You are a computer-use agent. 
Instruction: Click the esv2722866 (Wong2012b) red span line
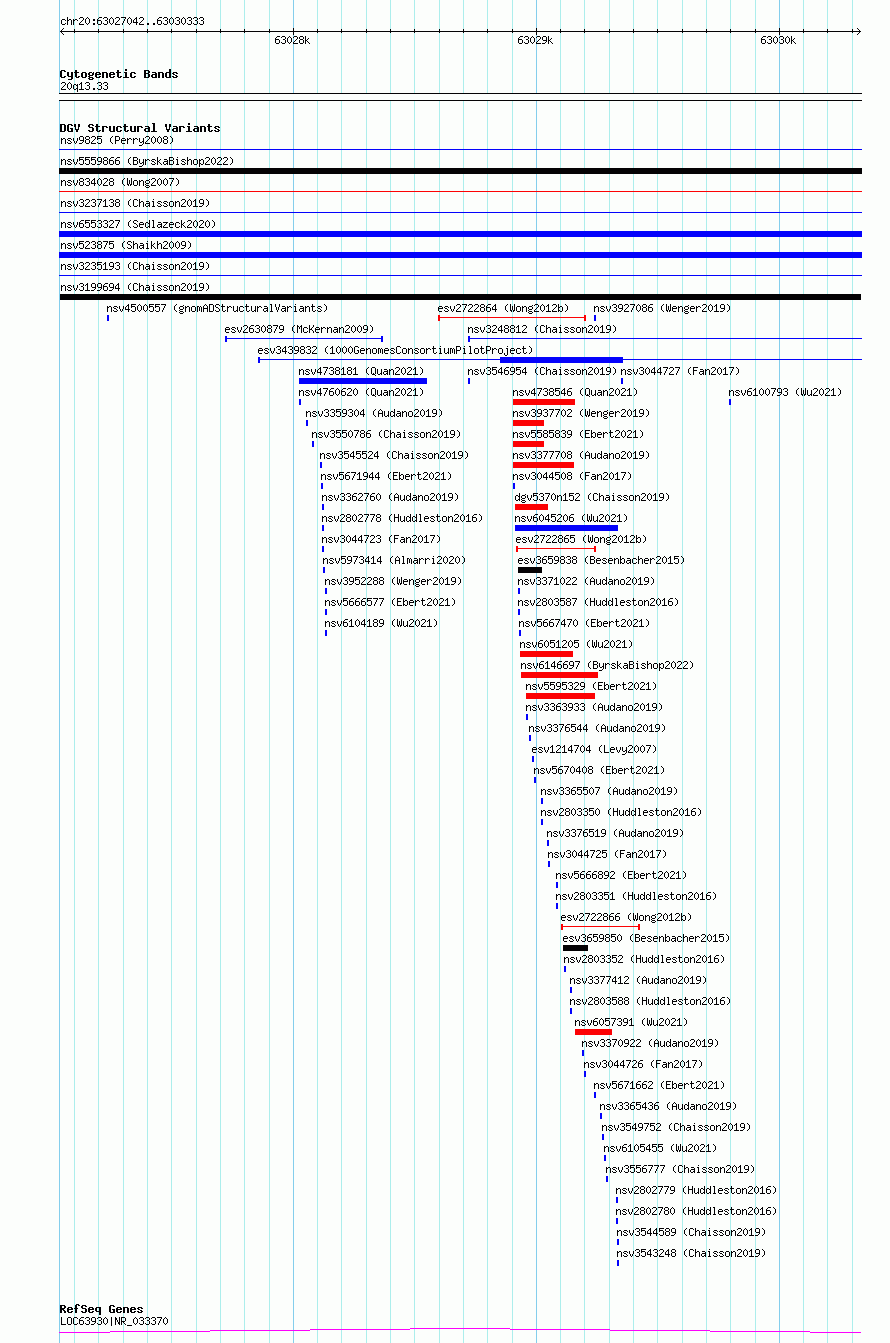coord(600,927)
